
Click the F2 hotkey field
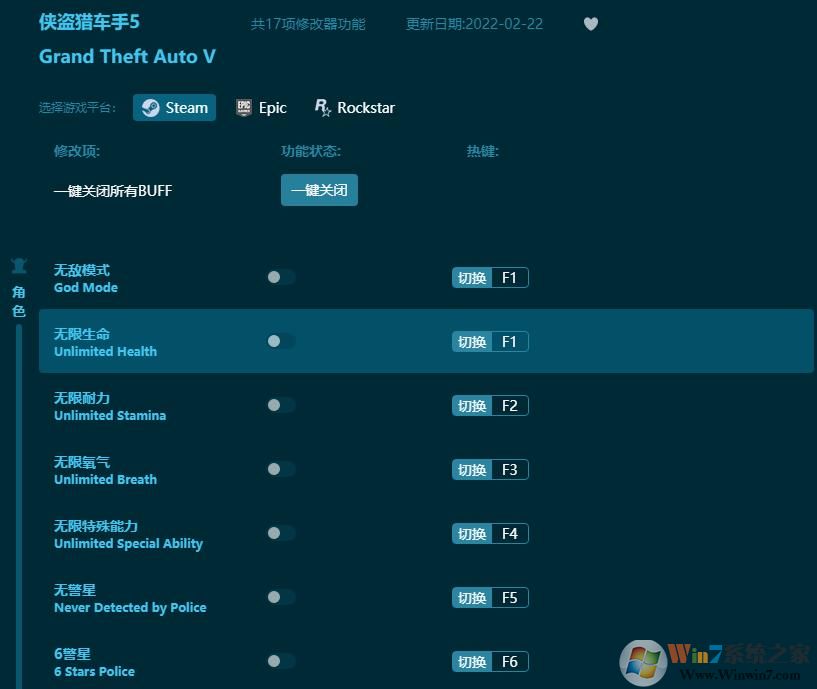510,406
